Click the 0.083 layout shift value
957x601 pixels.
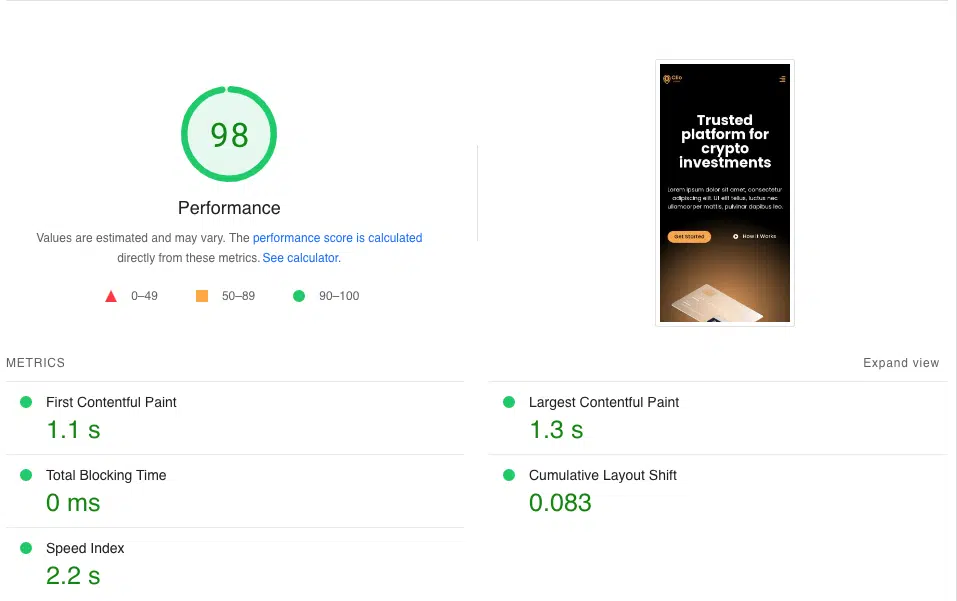560,503
